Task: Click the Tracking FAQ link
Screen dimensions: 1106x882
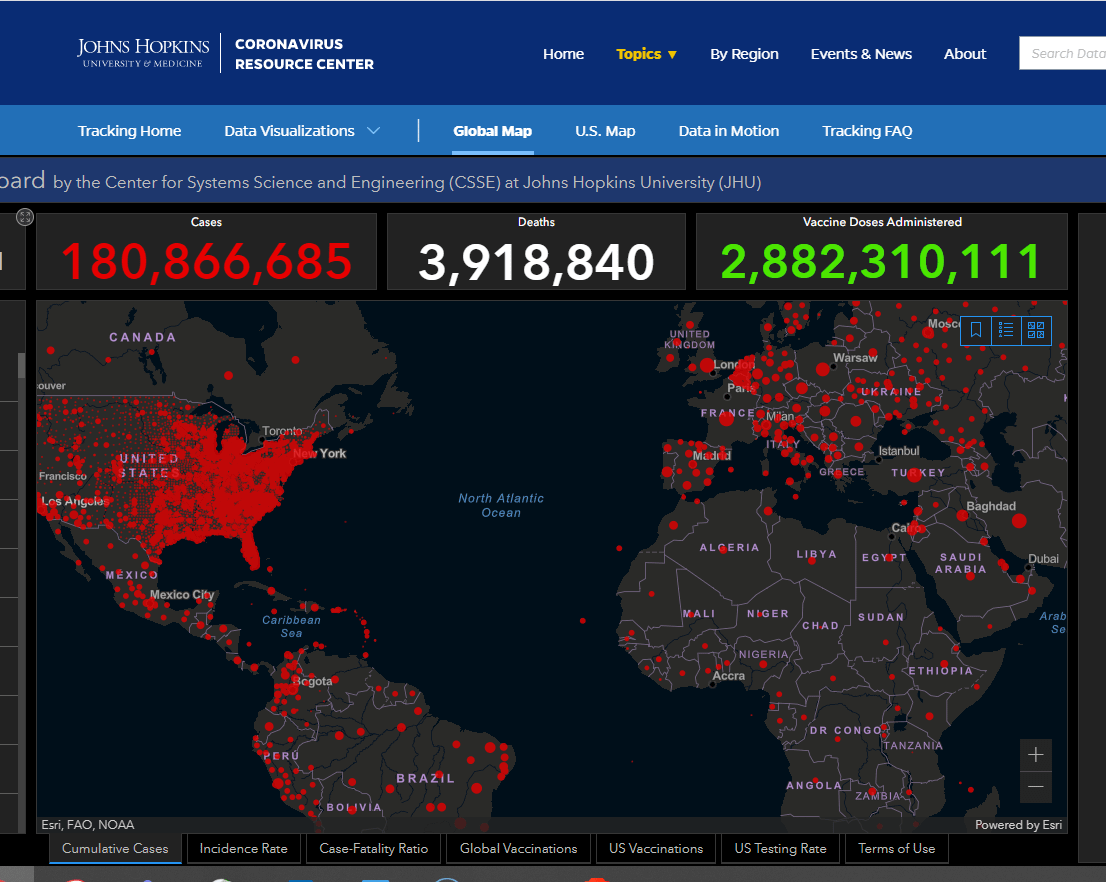Action: pos(867,131)
